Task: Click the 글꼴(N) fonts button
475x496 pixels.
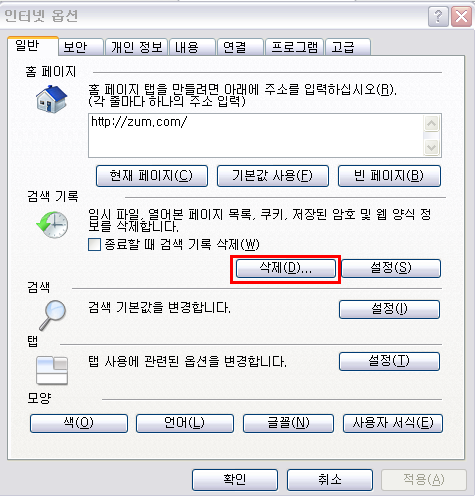Action: 288,423
